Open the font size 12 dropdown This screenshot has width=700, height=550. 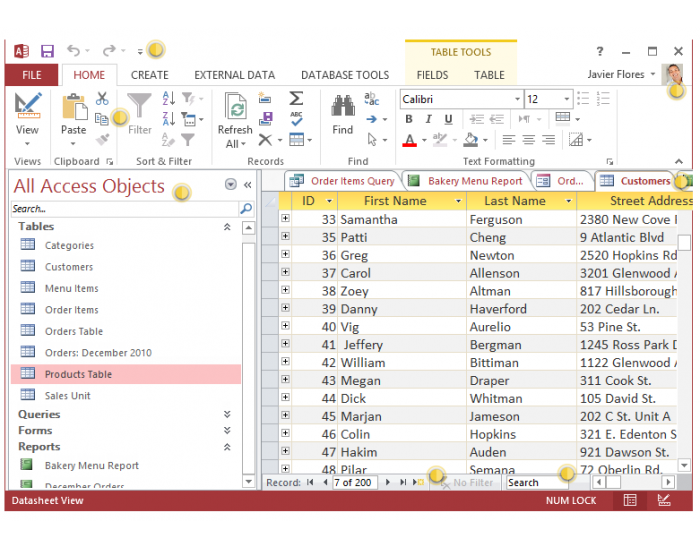(567, 99)
